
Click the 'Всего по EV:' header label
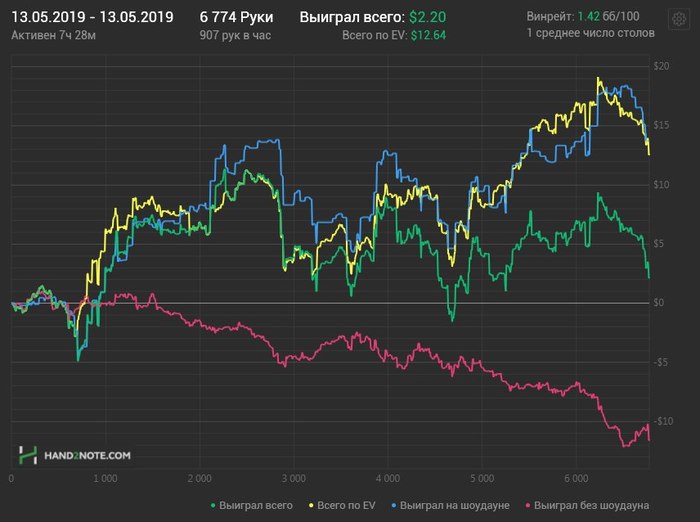coord(375,35)
